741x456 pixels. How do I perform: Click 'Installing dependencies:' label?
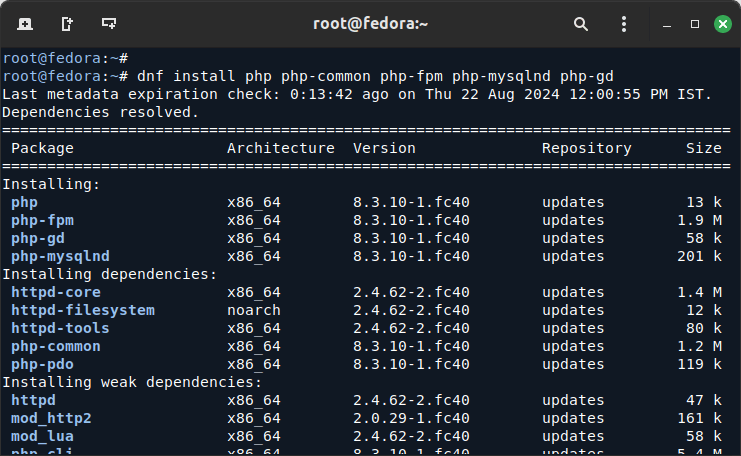click(x=110, y=274)
